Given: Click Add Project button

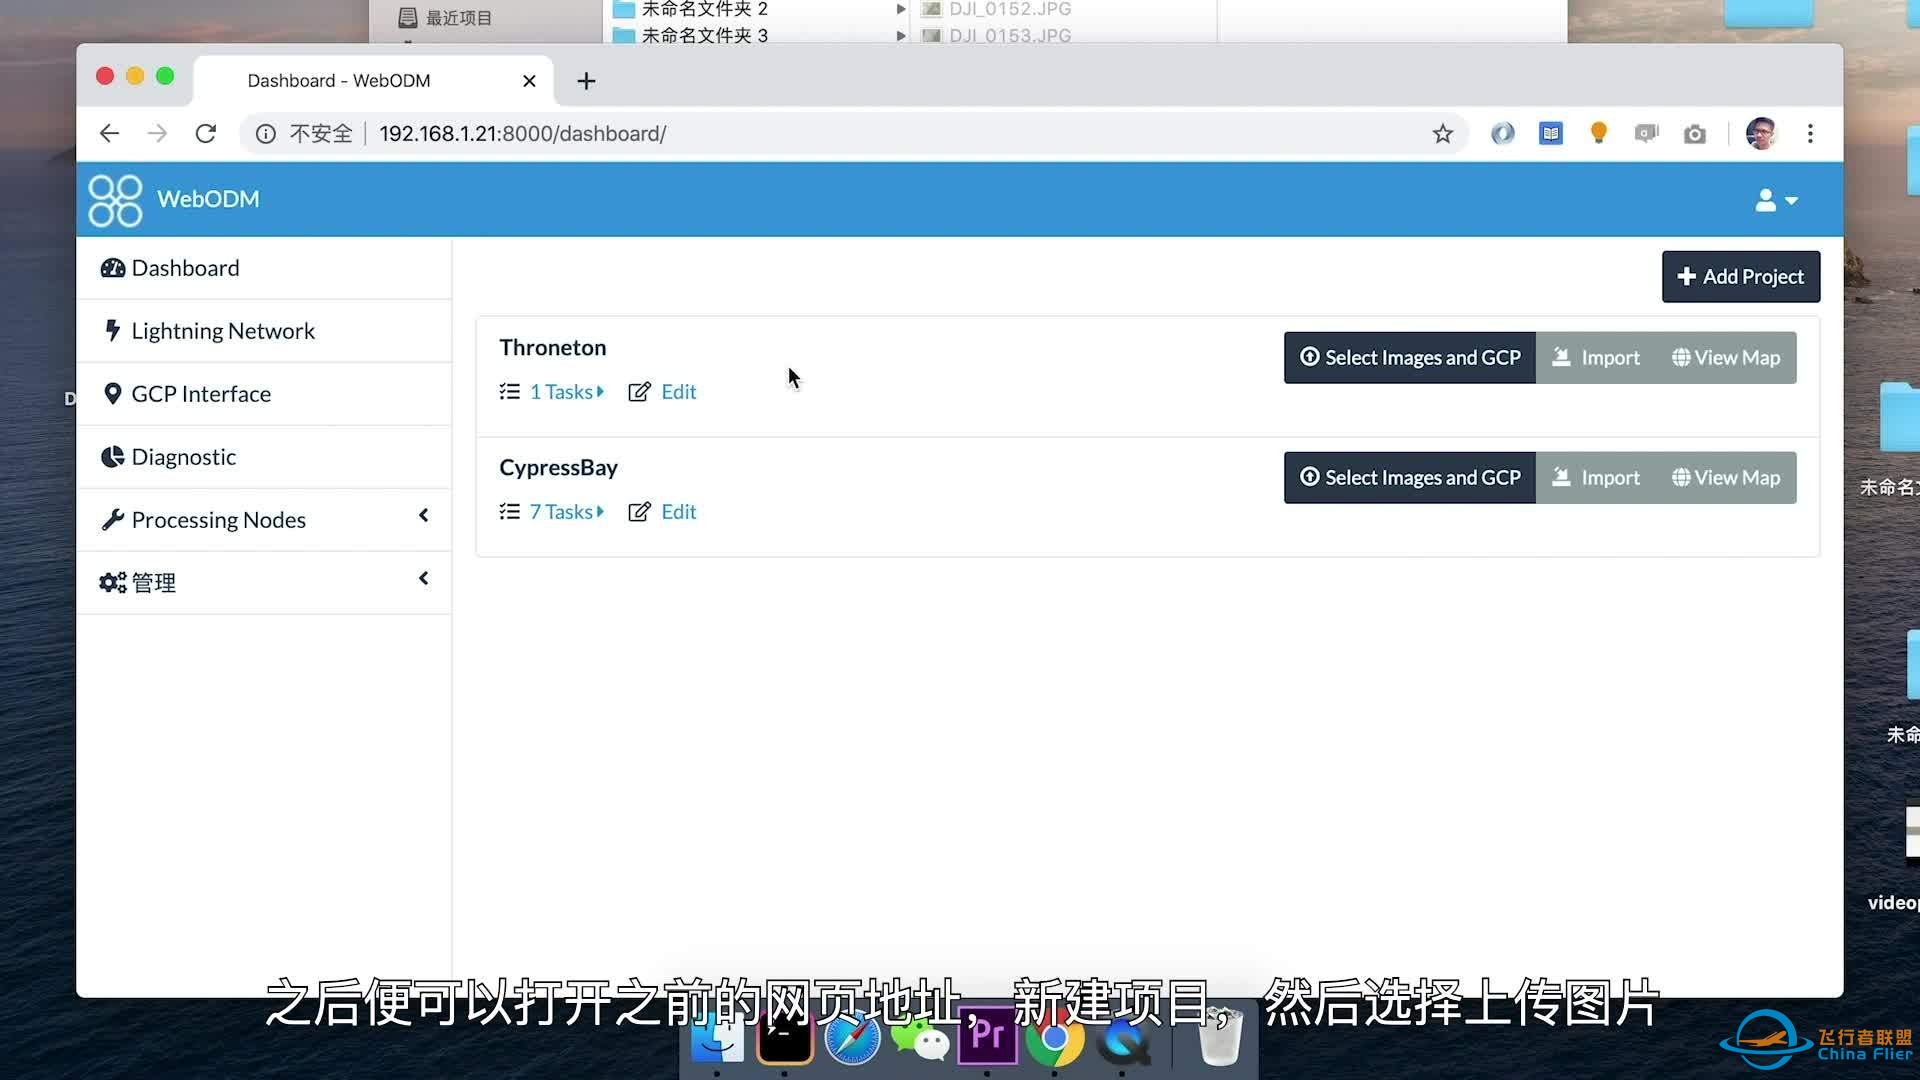Looking at the screenshot, I should tap(1741, 276).
